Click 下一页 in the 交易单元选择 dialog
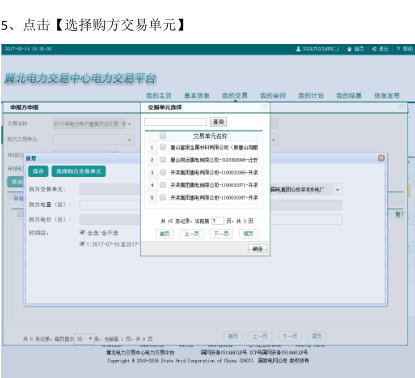 click(221, 234)
